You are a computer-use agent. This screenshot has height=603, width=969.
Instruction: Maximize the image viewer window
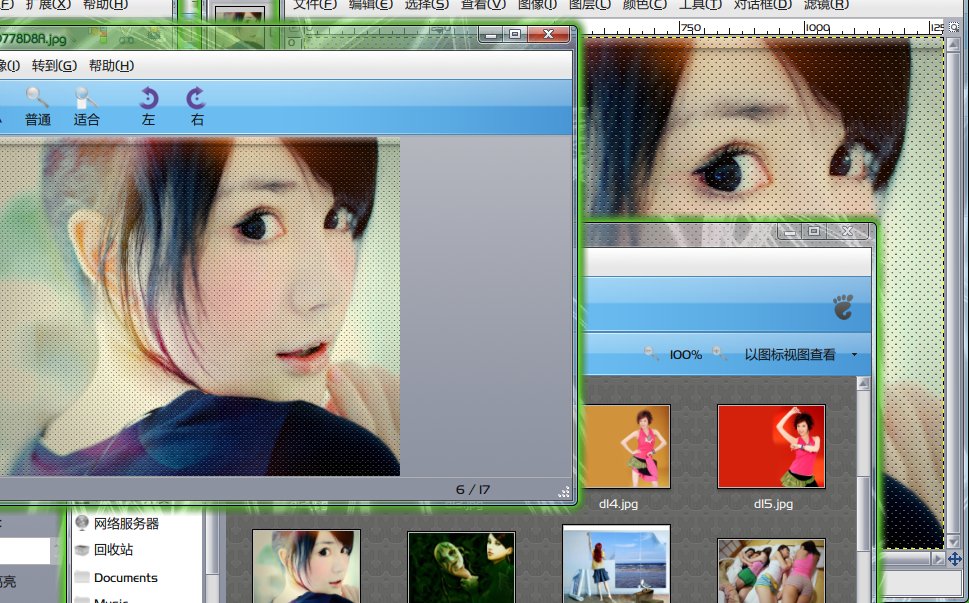click(515, 35)
